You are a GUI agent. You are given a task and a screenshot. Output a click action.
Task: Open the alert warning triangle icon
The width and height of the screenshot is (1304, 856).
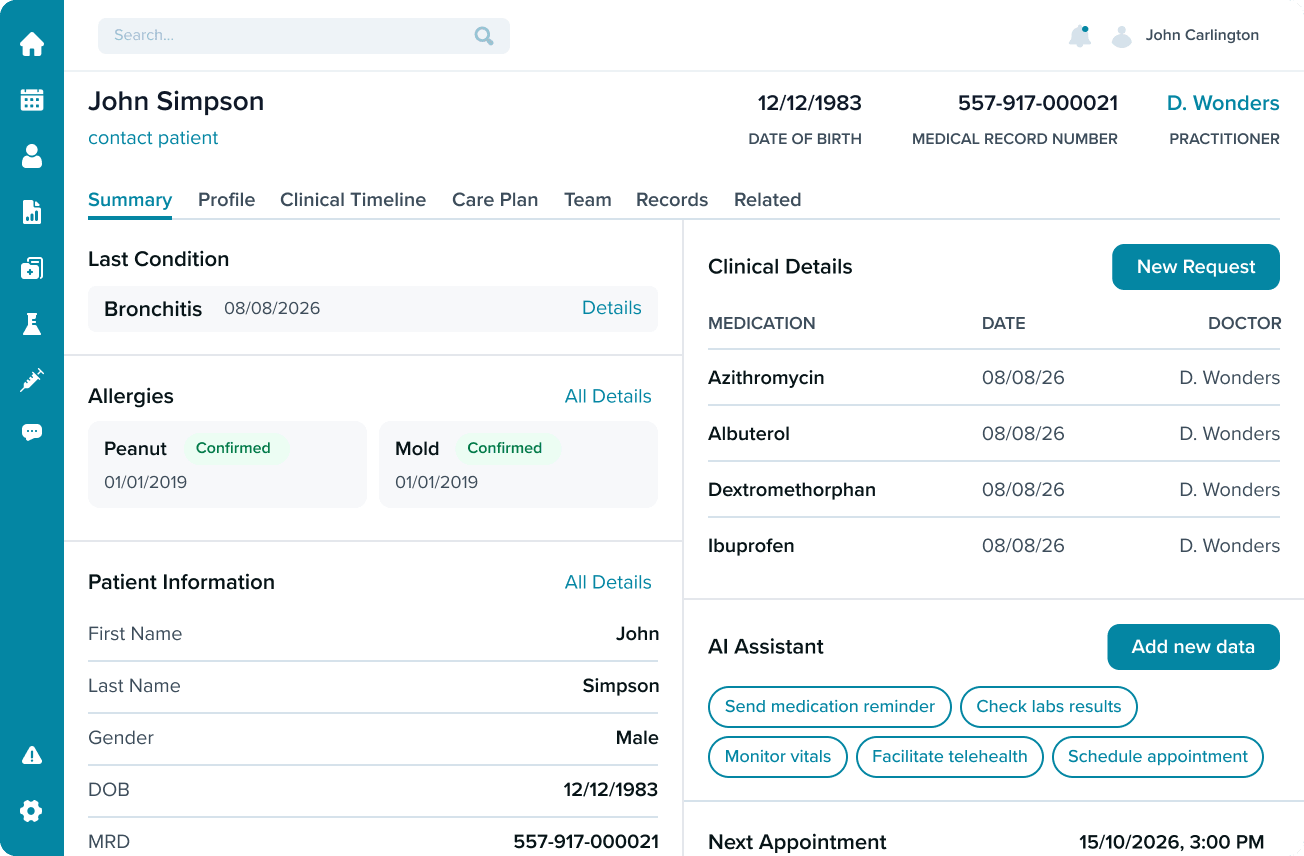[32, 755]
